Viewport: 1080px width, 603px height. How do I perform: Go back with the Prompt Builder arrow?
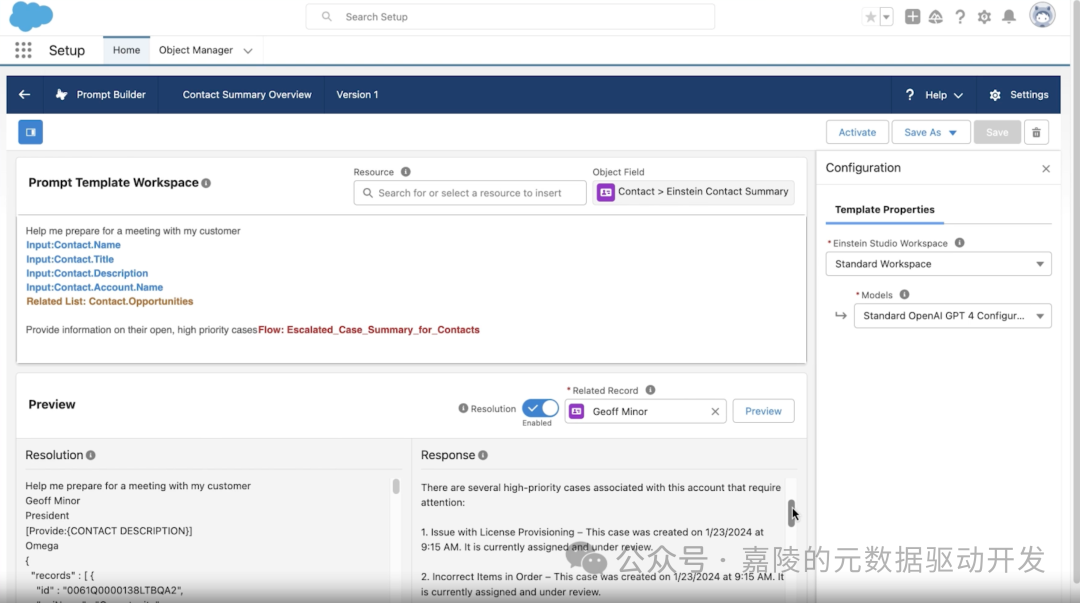25,94
